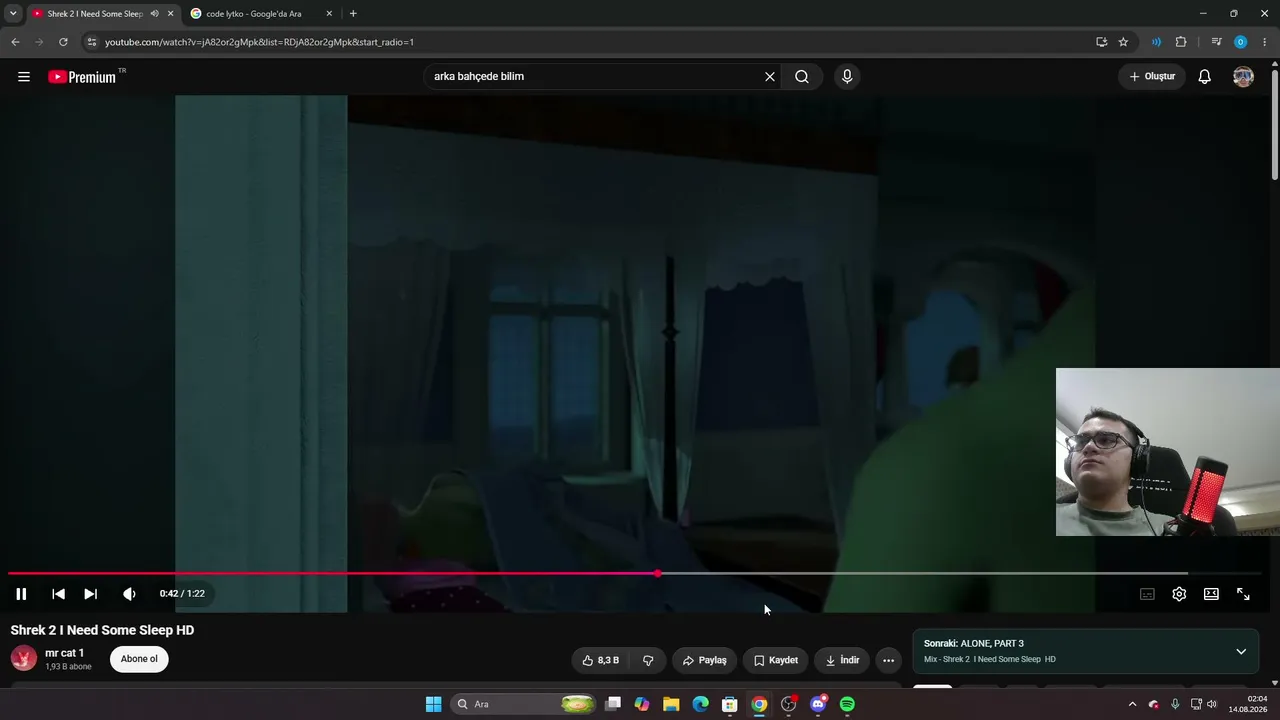The image size is (1280, 720).
Task: Expand the Sonraki mix playlist panel
Action: coord(1241,652)
